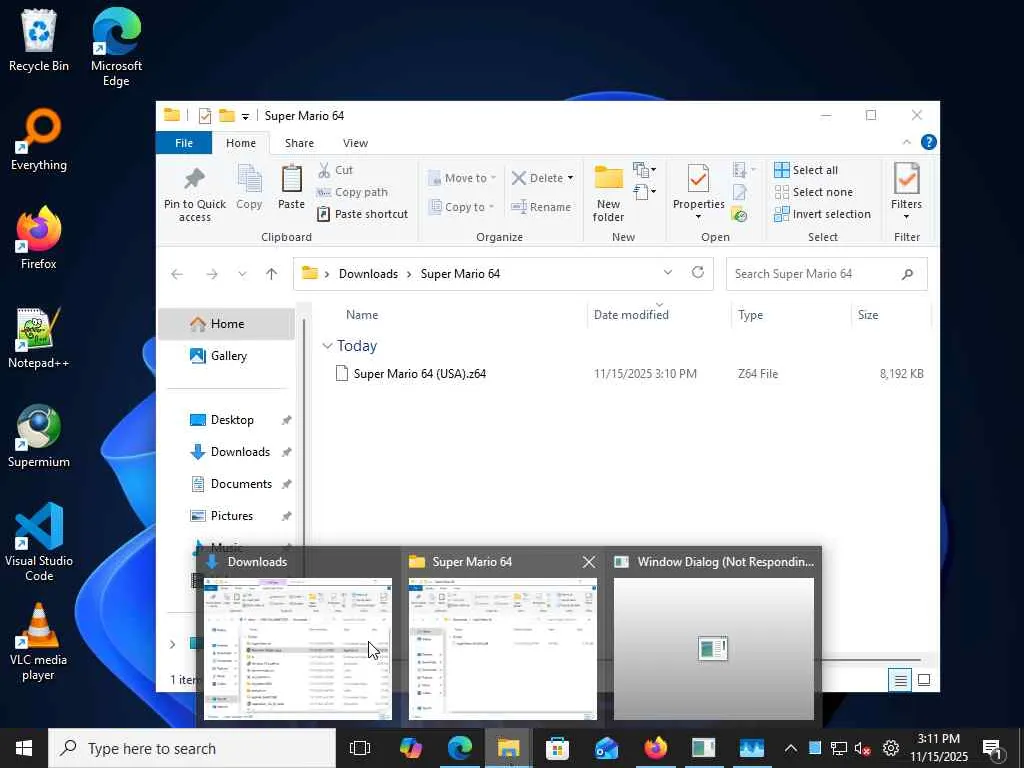
Task: Switch to the Share ribbon tab
Action: pyautogui.click(x=299, y=143)
